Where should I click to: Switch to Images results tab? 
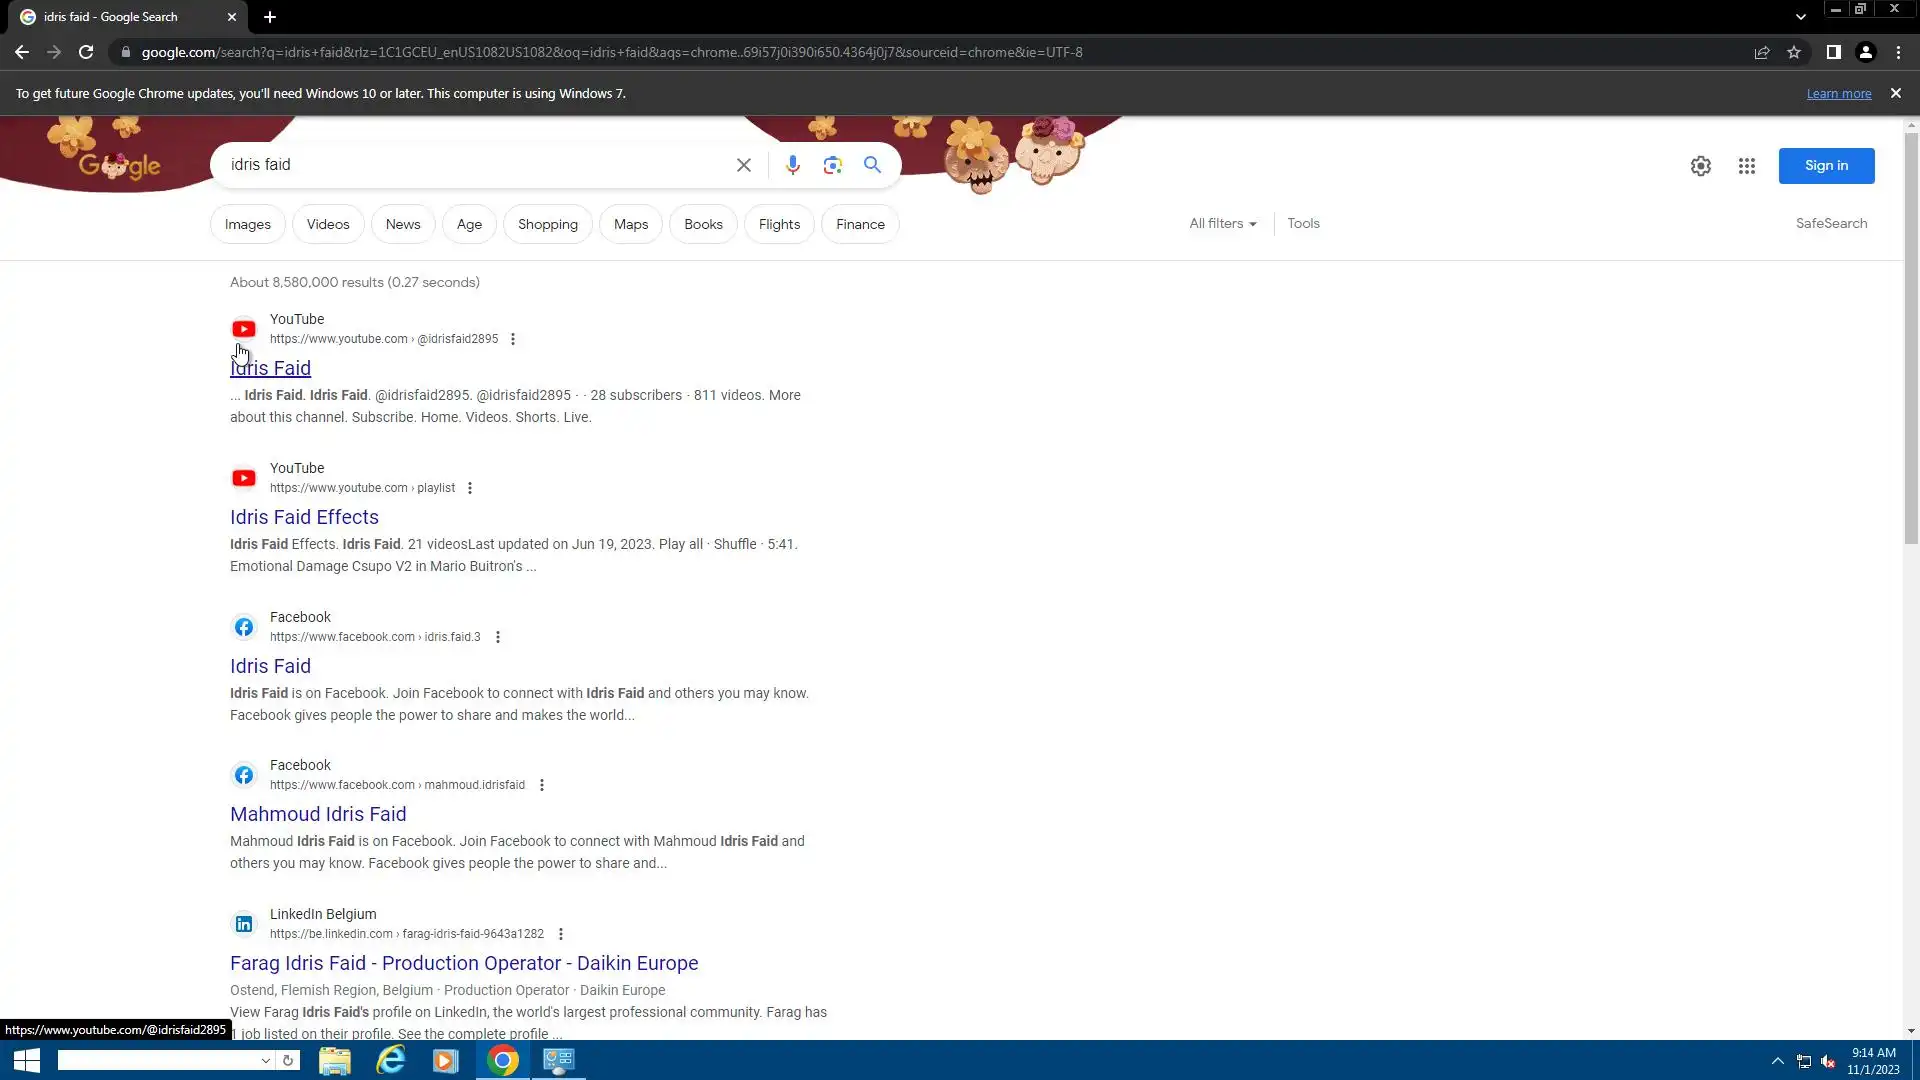coord(247,224)
